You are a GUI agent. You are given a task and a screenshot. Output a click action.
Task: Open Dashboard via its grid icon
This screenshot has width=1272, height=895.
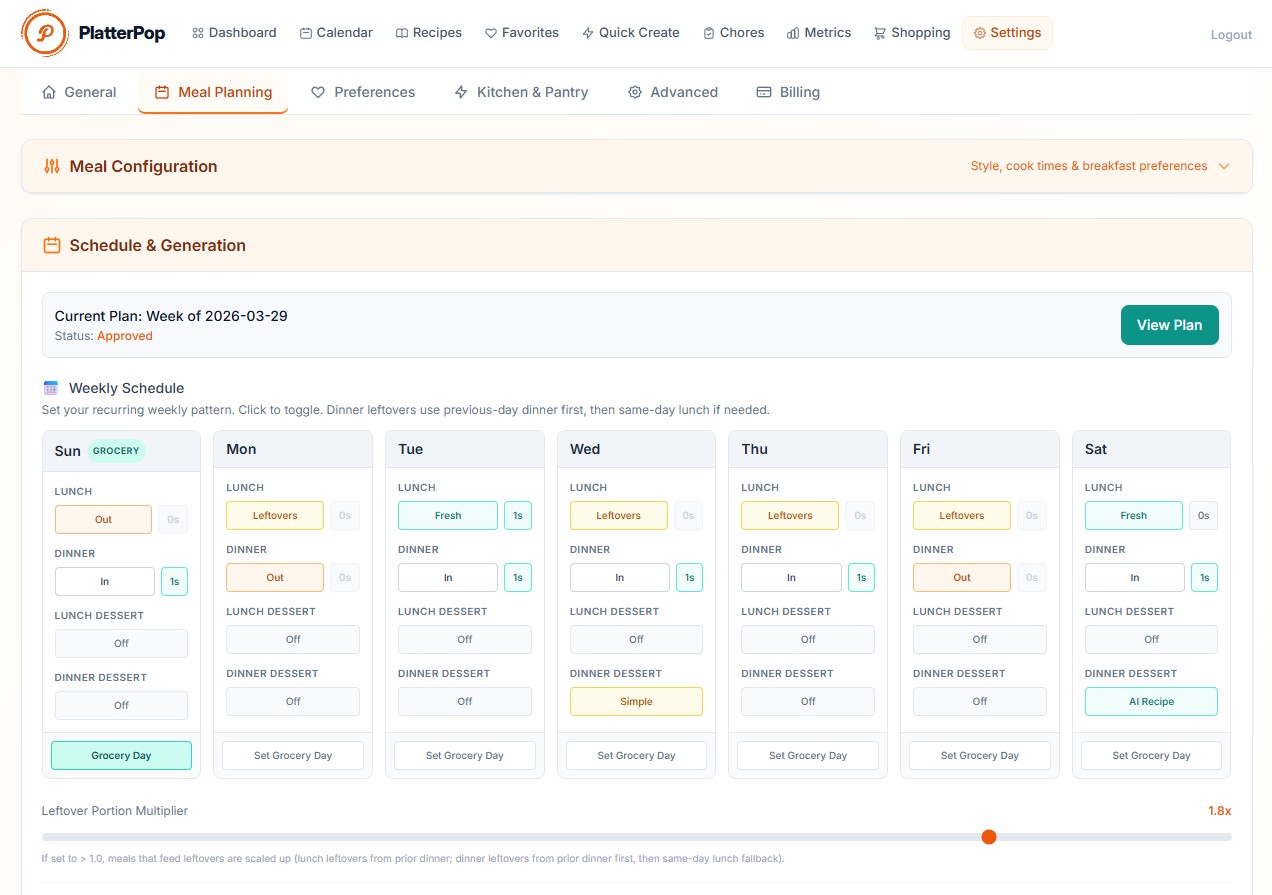[198, 33]
